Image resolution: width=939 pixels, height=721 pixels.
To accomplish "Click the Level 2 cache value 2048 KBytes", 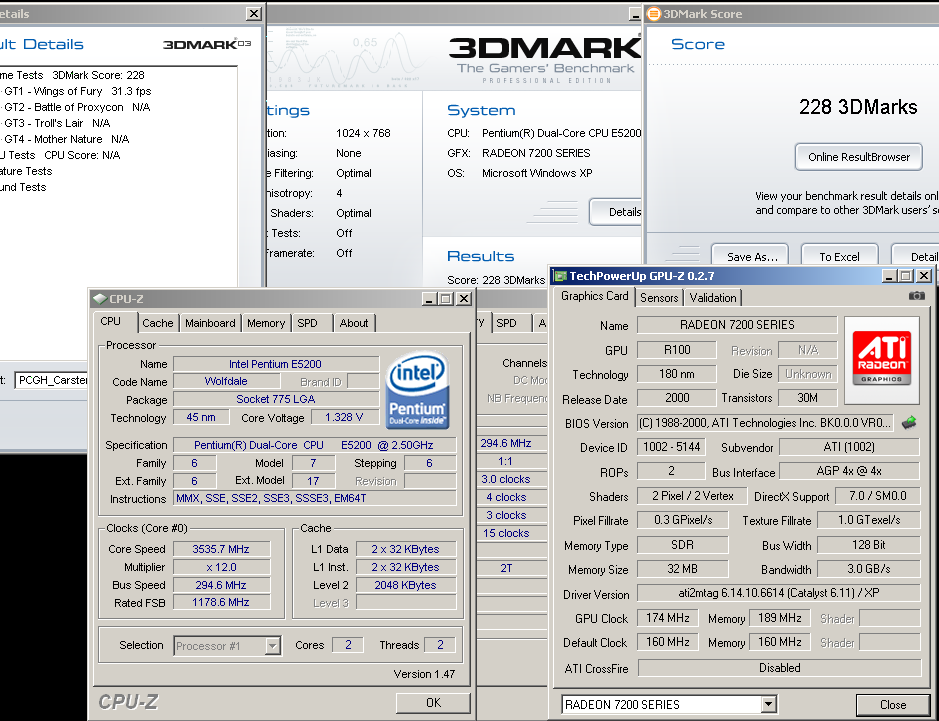I will click(x=405, y=585).
